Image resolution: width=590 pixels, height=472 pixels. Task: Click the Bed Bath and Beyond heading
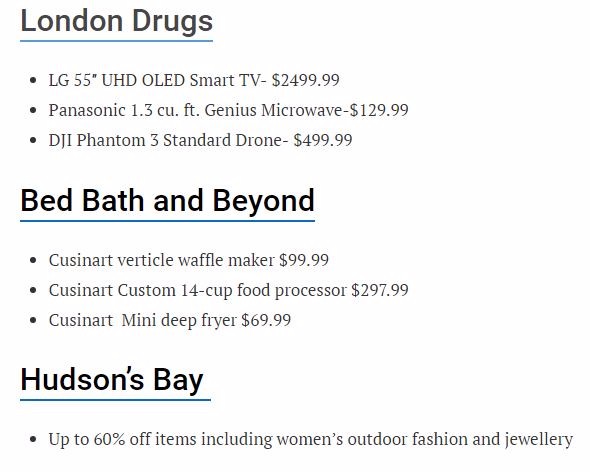point(167,201)
